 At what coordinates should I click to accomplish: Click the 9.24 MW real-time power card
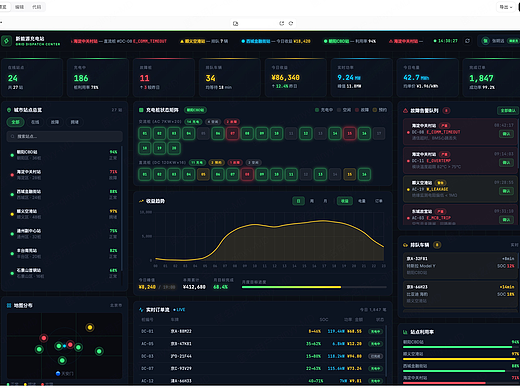(362, 78)
